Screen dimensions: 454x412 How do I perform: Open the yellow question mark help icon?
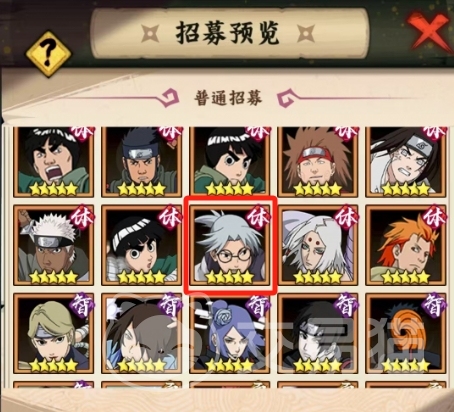(49, 54)
